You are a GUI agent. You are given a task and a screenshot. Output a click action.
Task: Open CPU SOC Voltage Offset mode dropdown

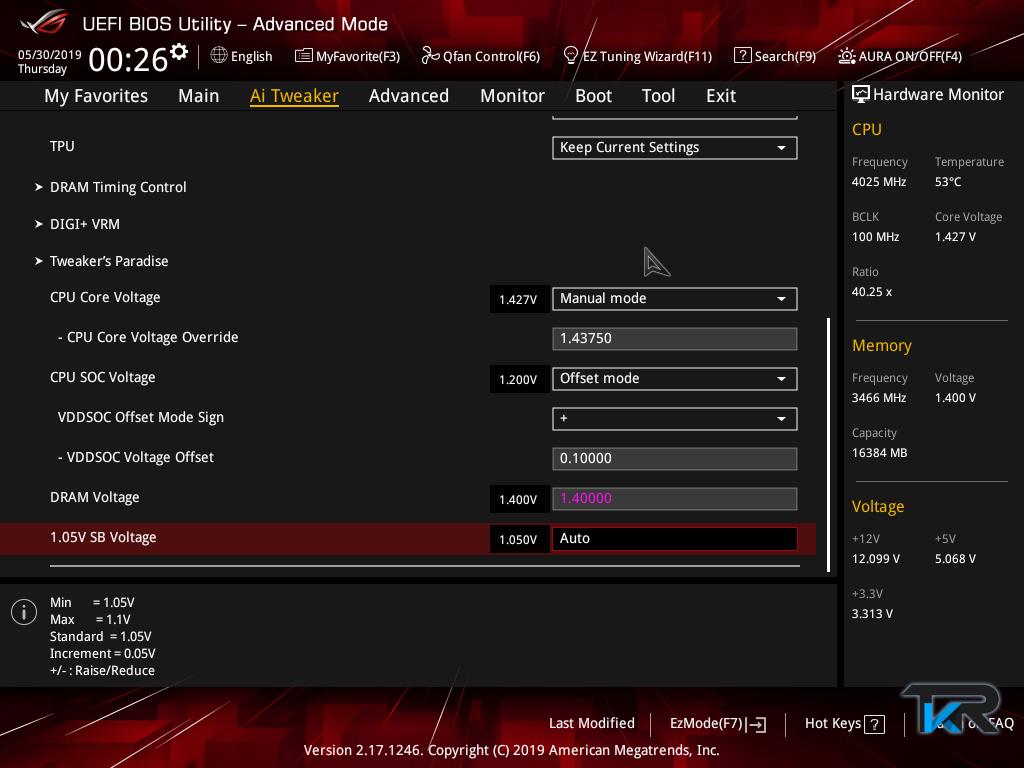(675, 379)
